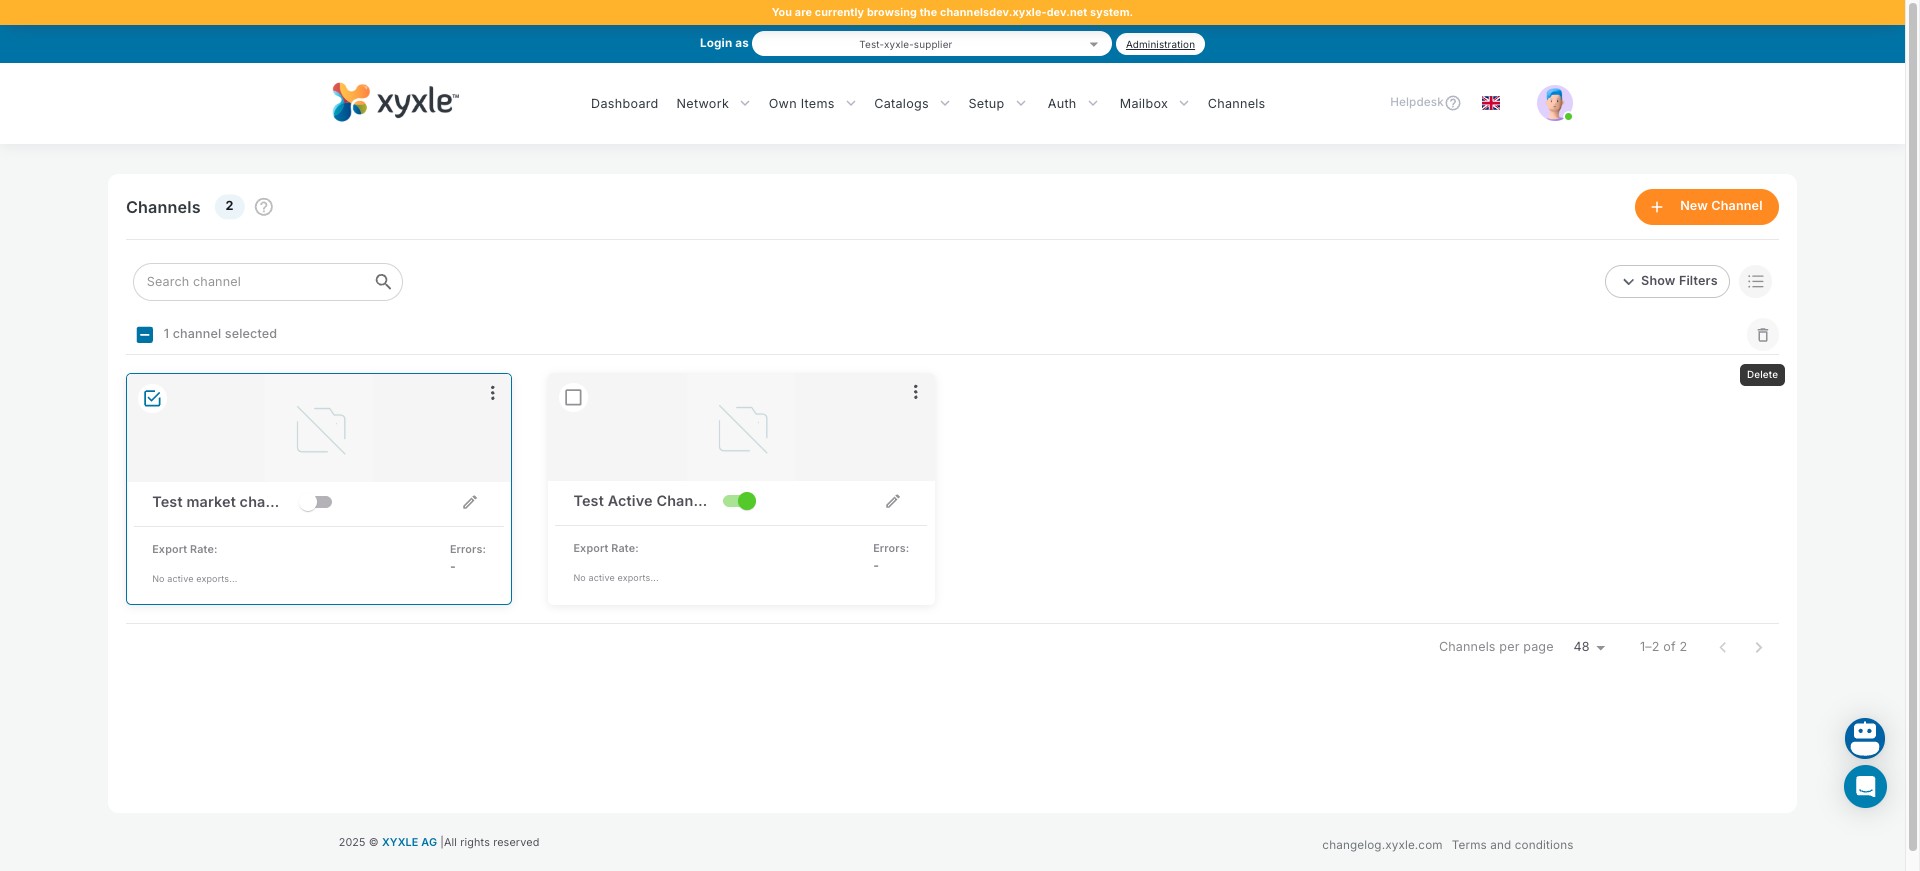1920x871 pixels.
Task: Uncheck the Test market channel checkbox
Action: [153, 398]
